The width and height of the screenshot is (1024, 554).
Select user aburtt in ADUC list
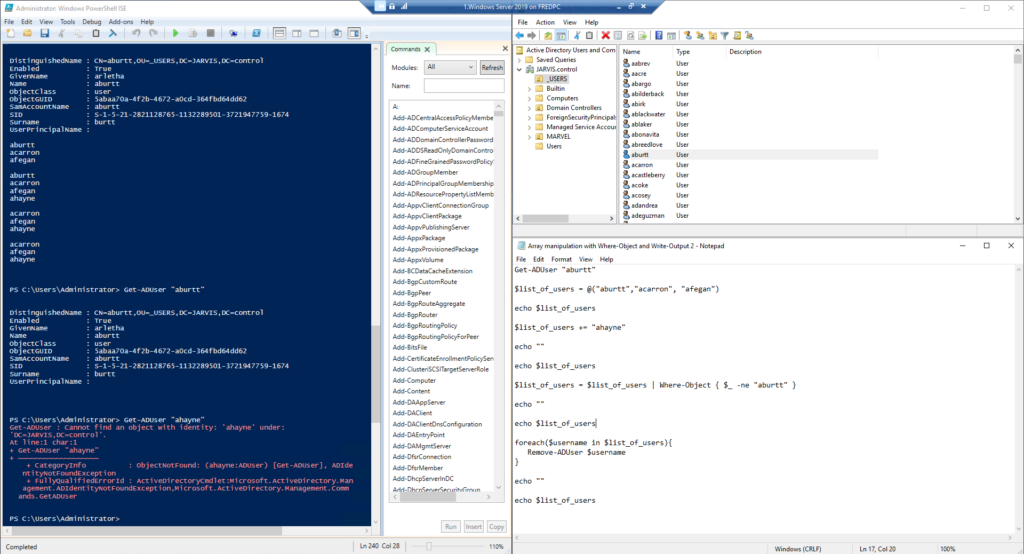(640, 155)
